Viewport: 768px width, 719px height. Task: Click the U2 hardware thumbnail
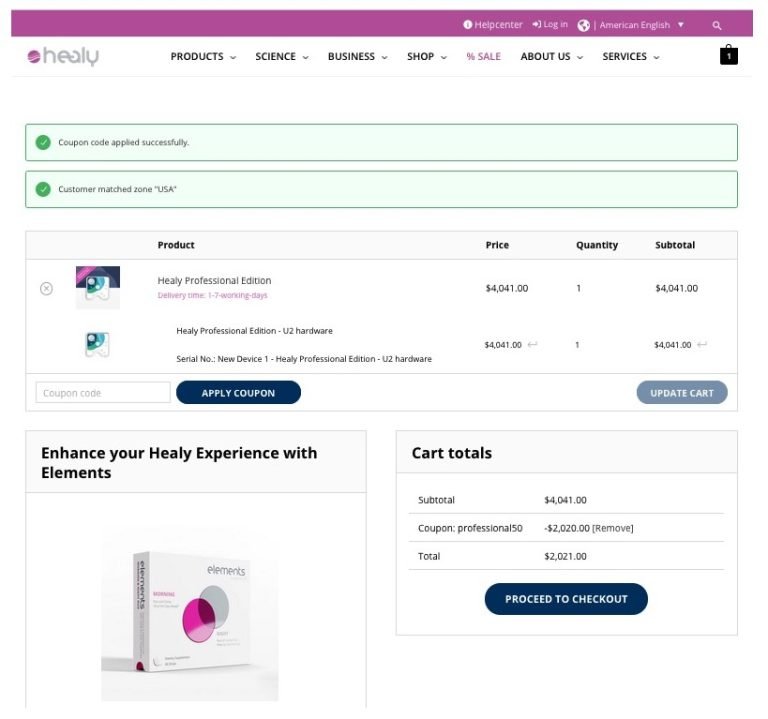point(97,344)
